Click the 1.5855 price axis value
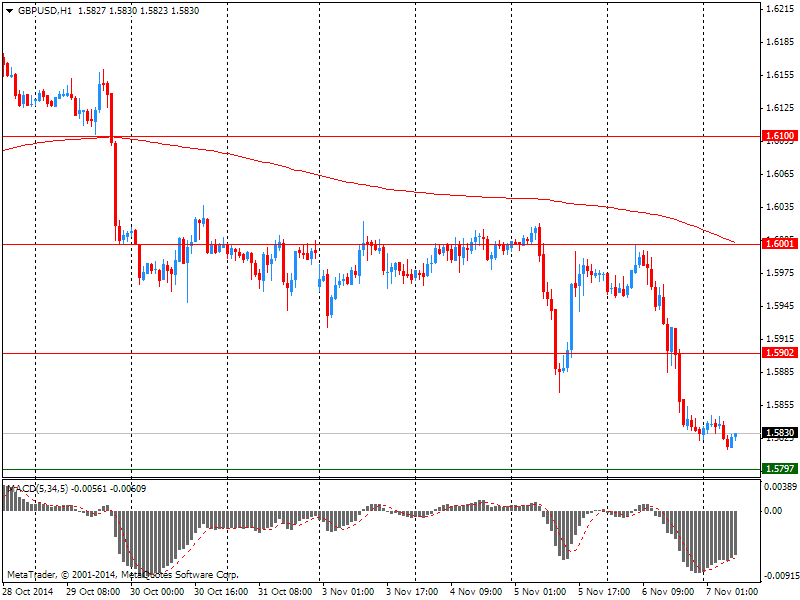Image resolution: width=800 pixels, height=600 pixels. pyautogui.click(x=781, y=405)
